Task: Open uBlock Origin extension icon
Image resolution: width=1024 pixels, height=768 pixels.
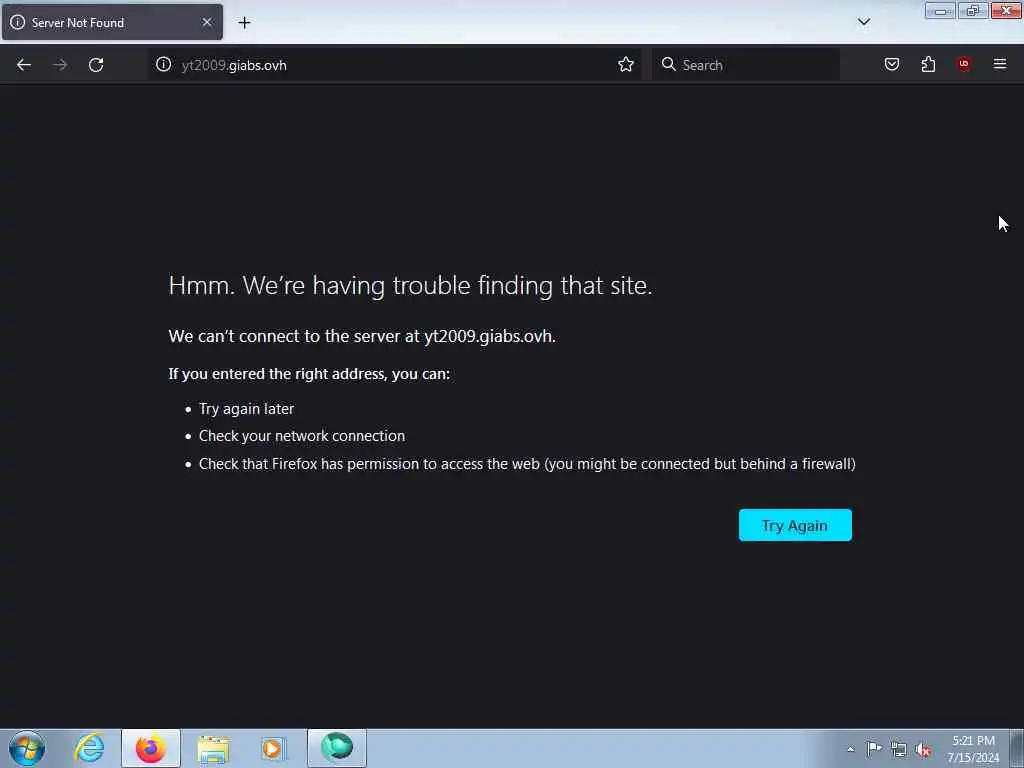Action: click(x=964, y=63)
